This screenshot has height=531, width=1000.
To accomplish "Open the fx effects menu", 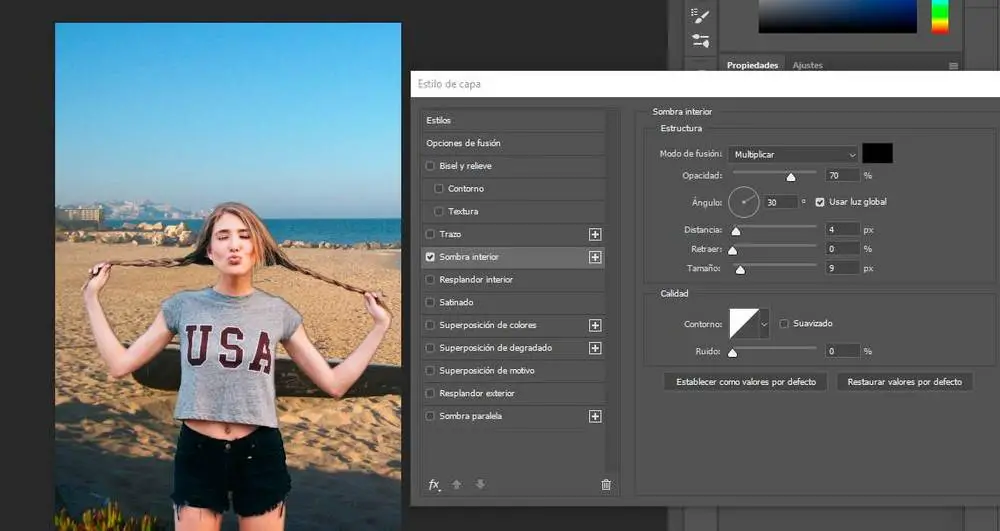I will coord(434,485).
